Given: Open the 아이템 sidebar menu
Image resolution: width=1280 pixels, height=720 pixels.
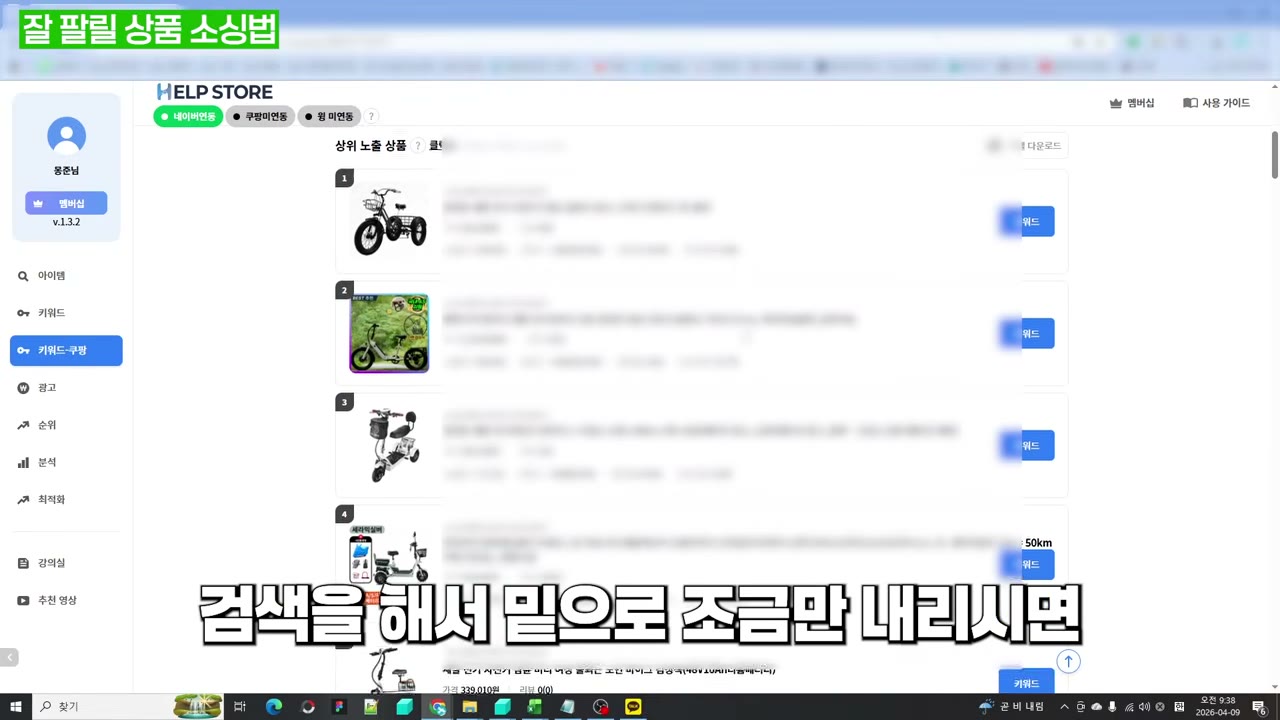Looking at the screenshot, I should 66,276.
